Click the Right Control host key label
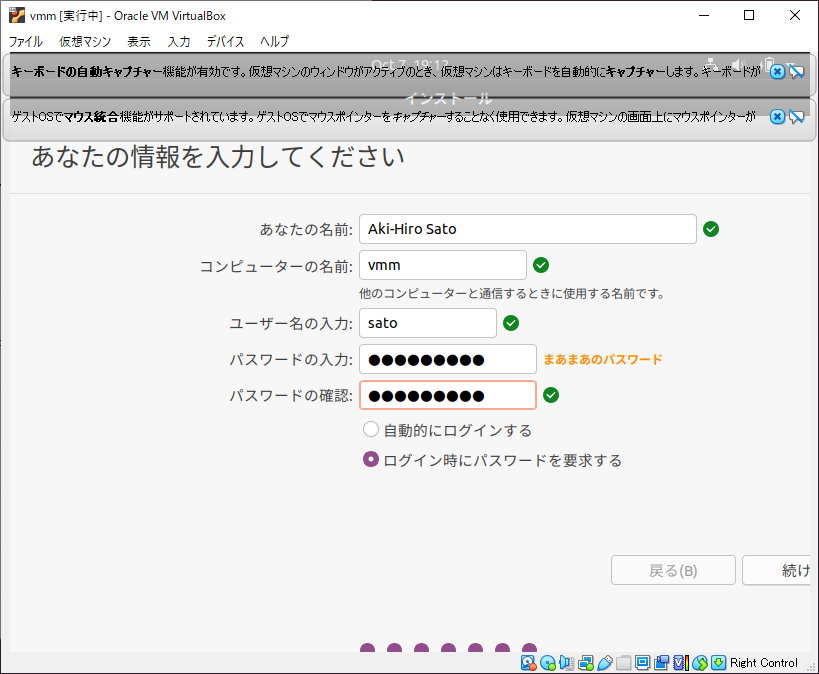 [x=764, y=663]
